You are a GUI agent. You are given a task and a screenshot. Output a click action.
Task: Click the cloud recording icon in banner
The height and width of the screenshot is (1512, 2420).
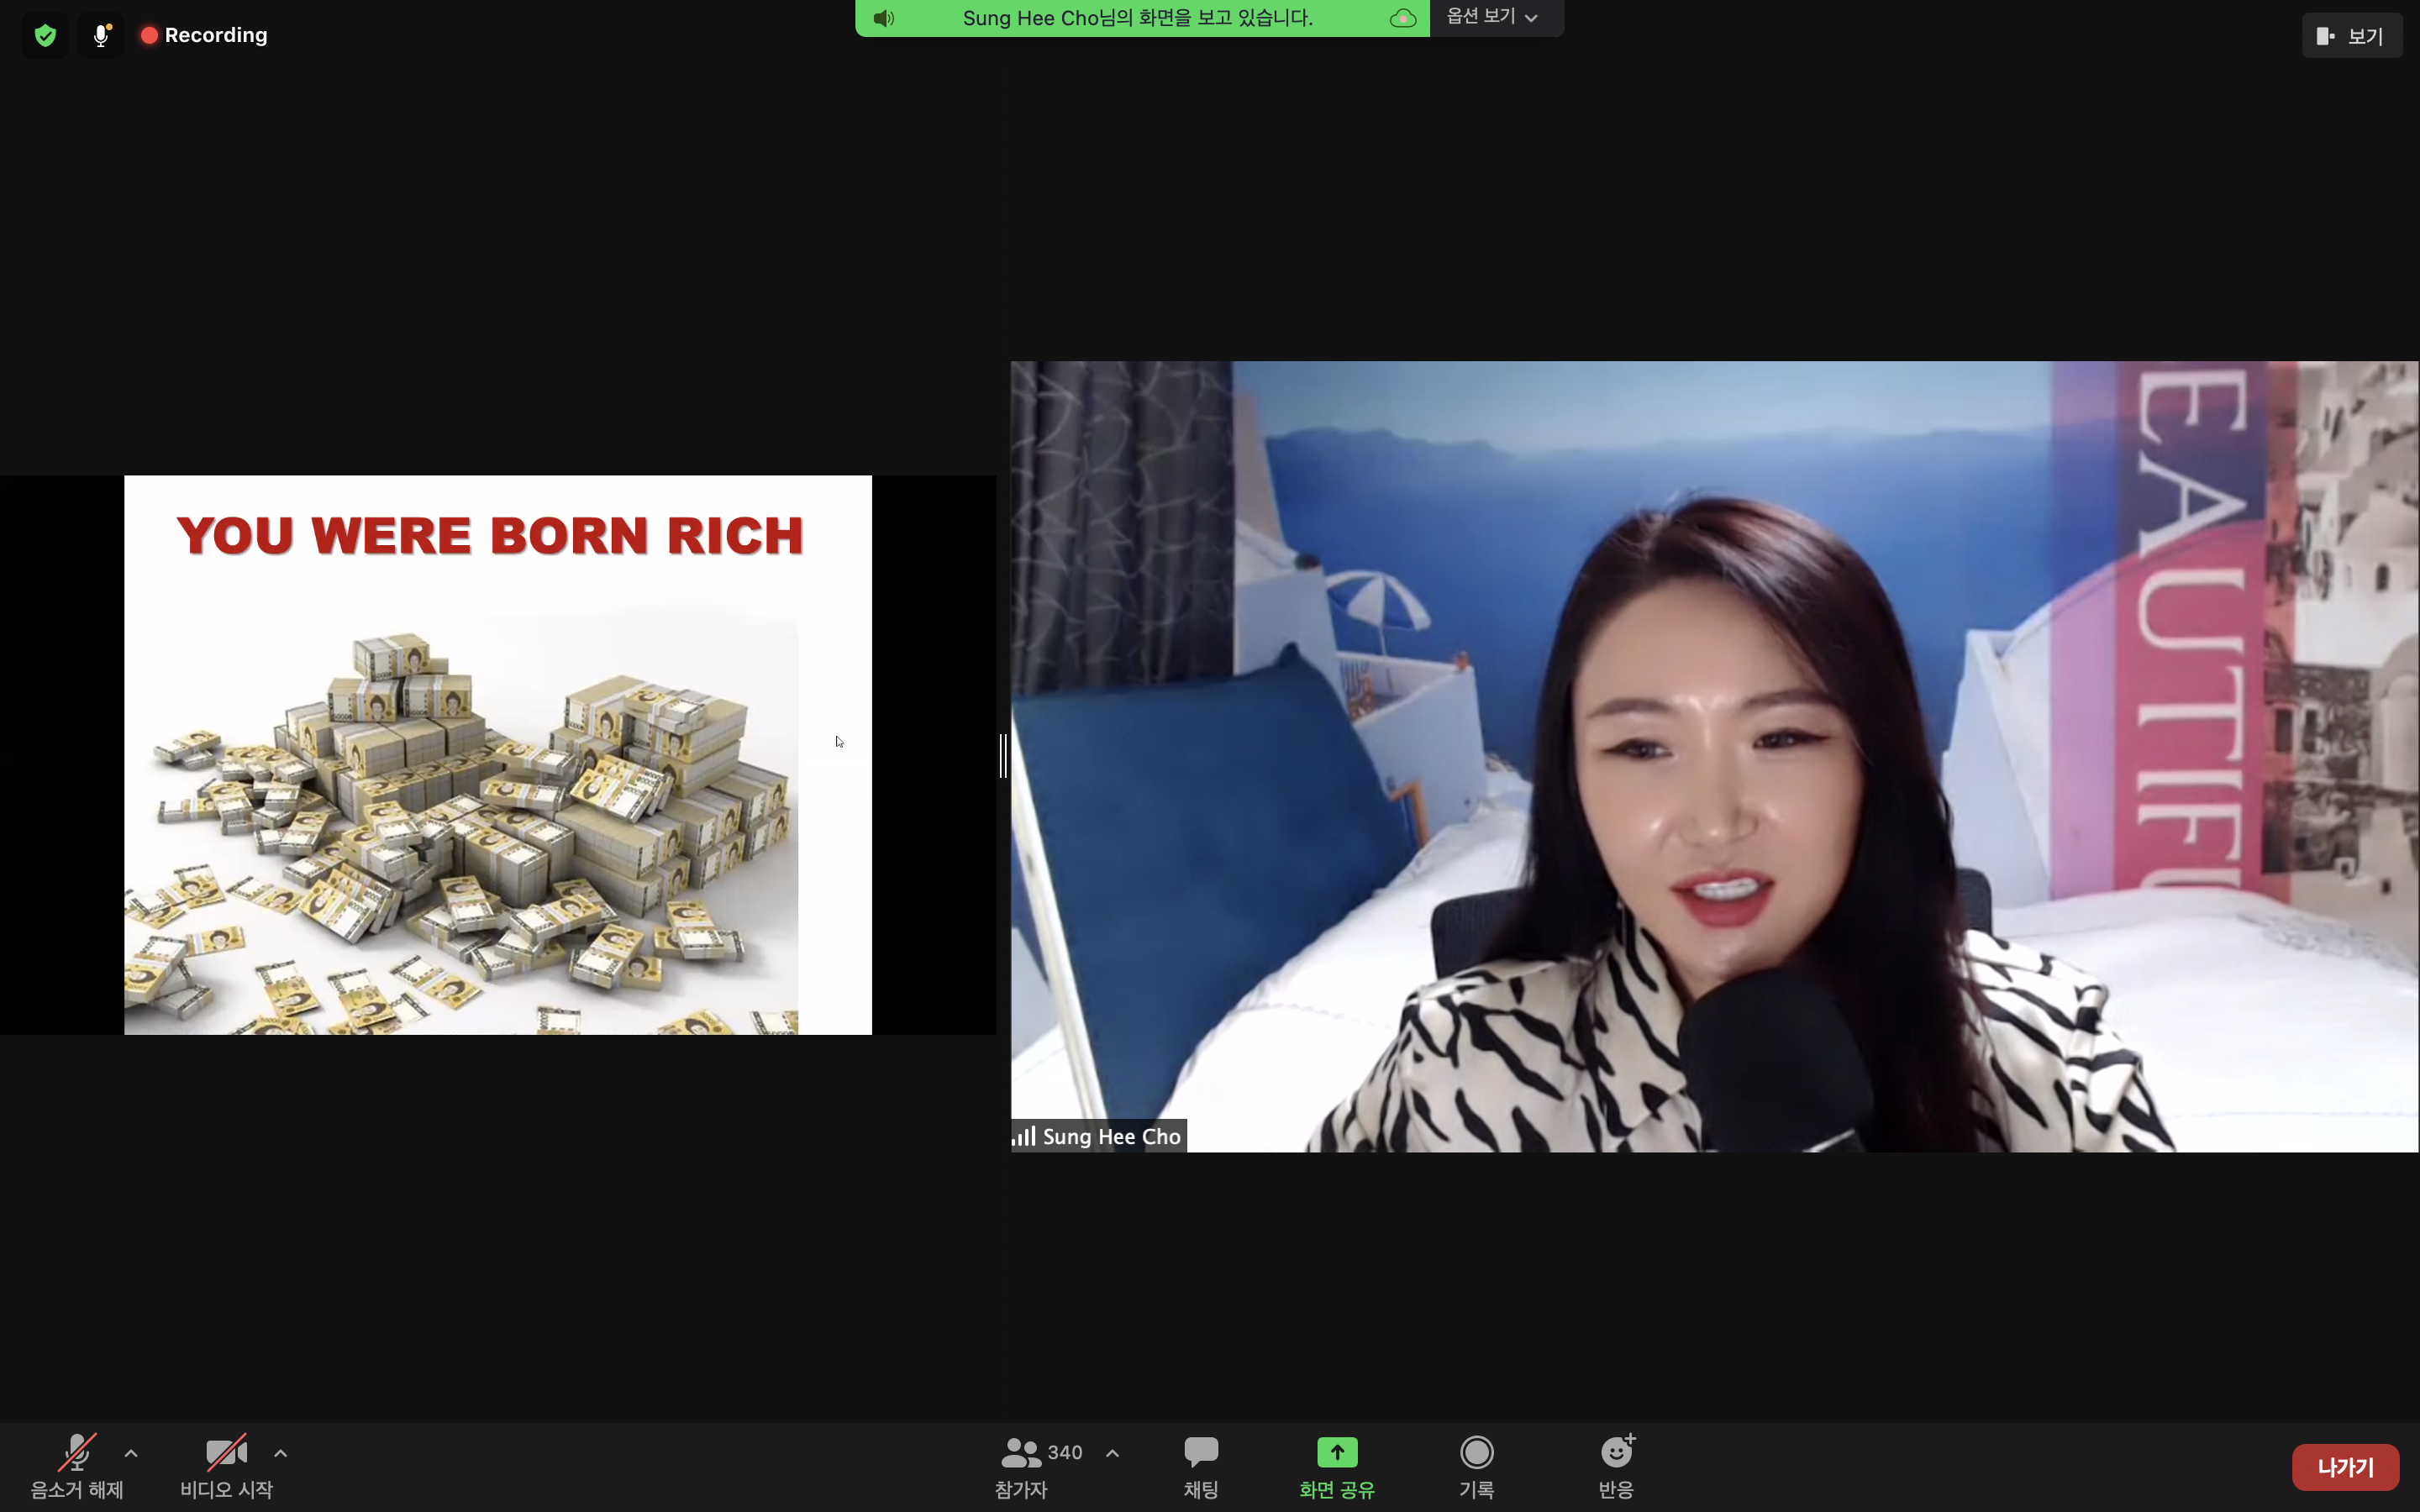tap(1402, 18)
